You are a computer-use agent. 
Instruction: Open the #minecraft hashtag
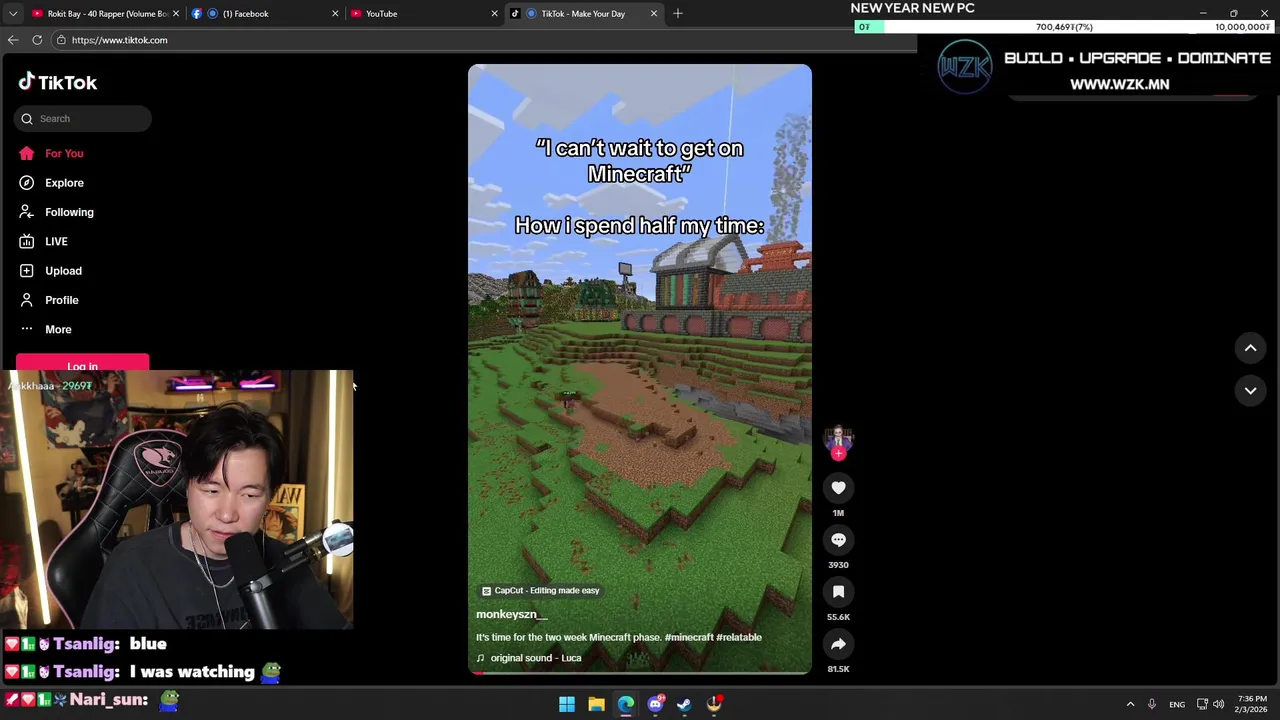tap(689, 637)
